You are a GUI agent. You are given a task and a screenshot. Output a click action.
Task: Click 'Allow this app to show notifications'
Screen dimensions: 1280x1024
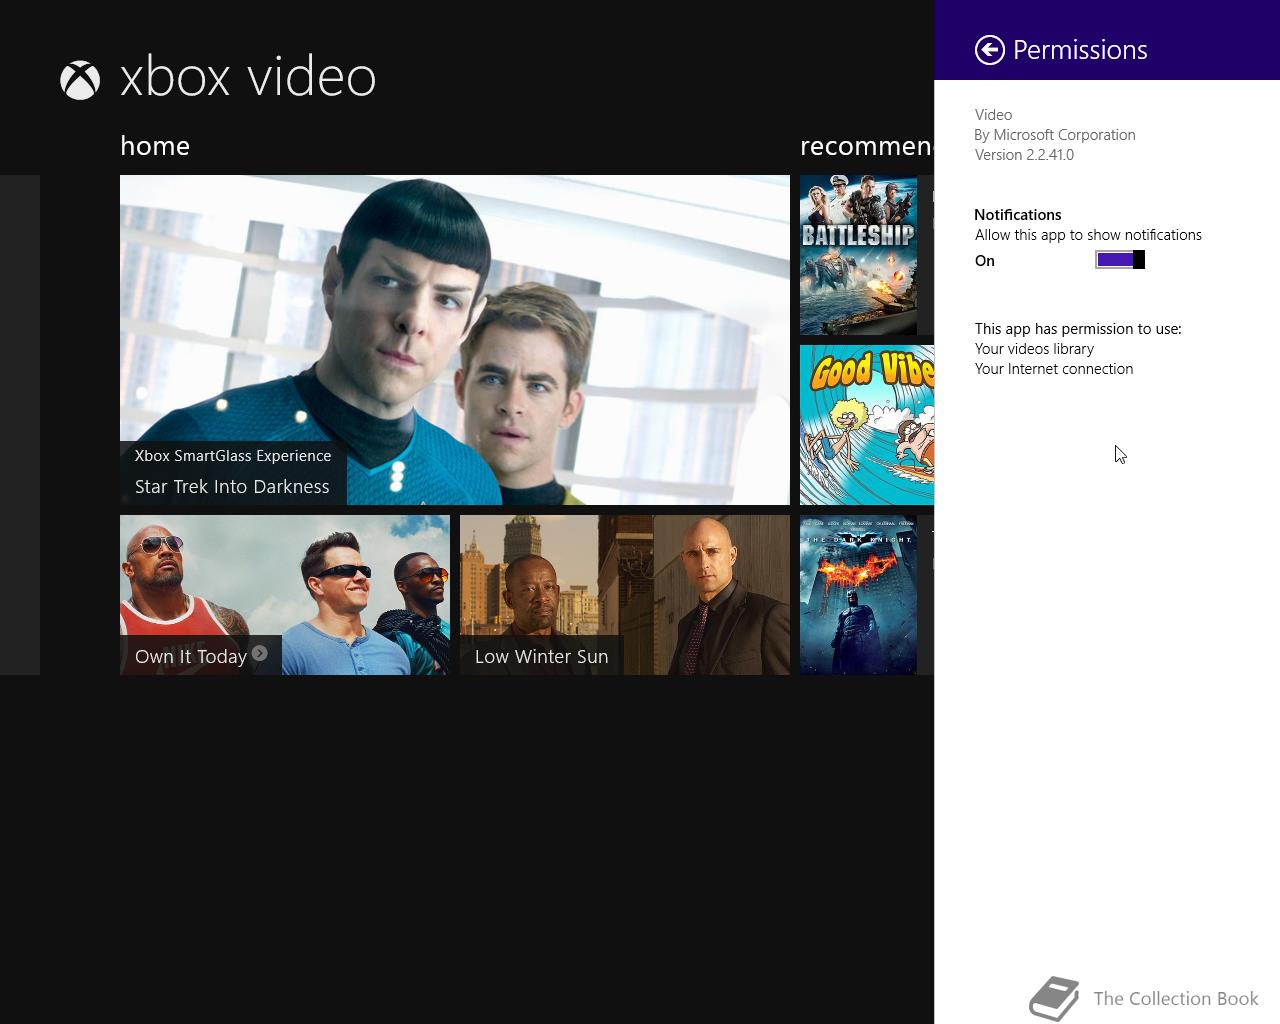(1088, 235)
